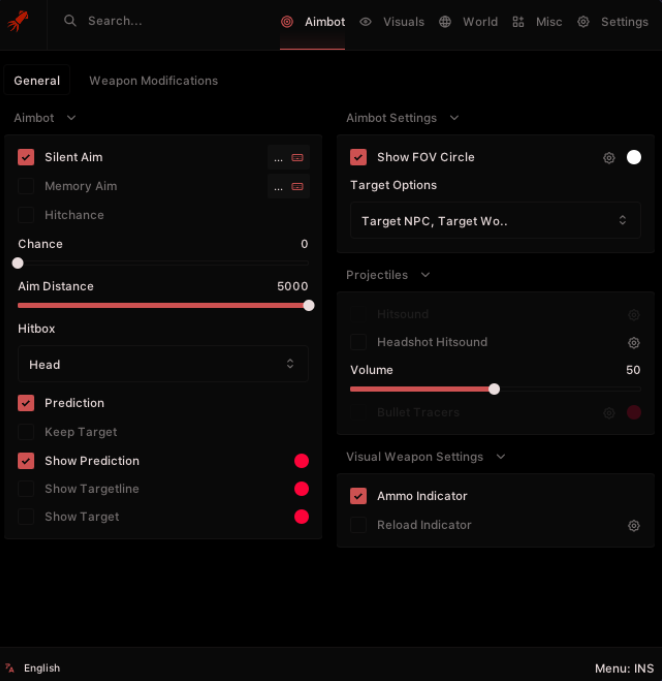The width and height of the screenshot is (662, 681).
Task: Enable the Keep Target checkbox
Action: click(26, 432)
